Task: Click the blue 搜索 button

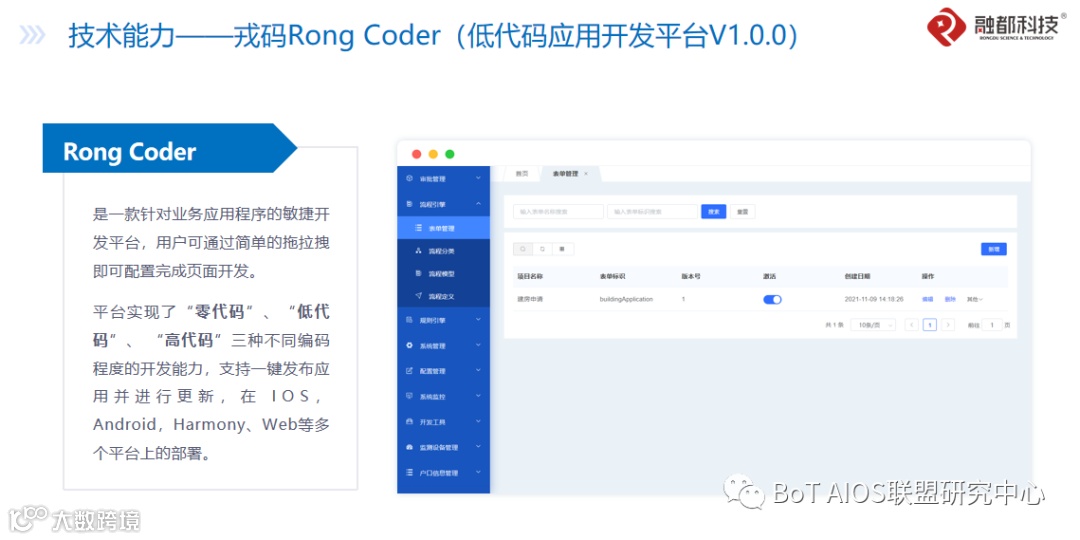Action: coord(714,212)
